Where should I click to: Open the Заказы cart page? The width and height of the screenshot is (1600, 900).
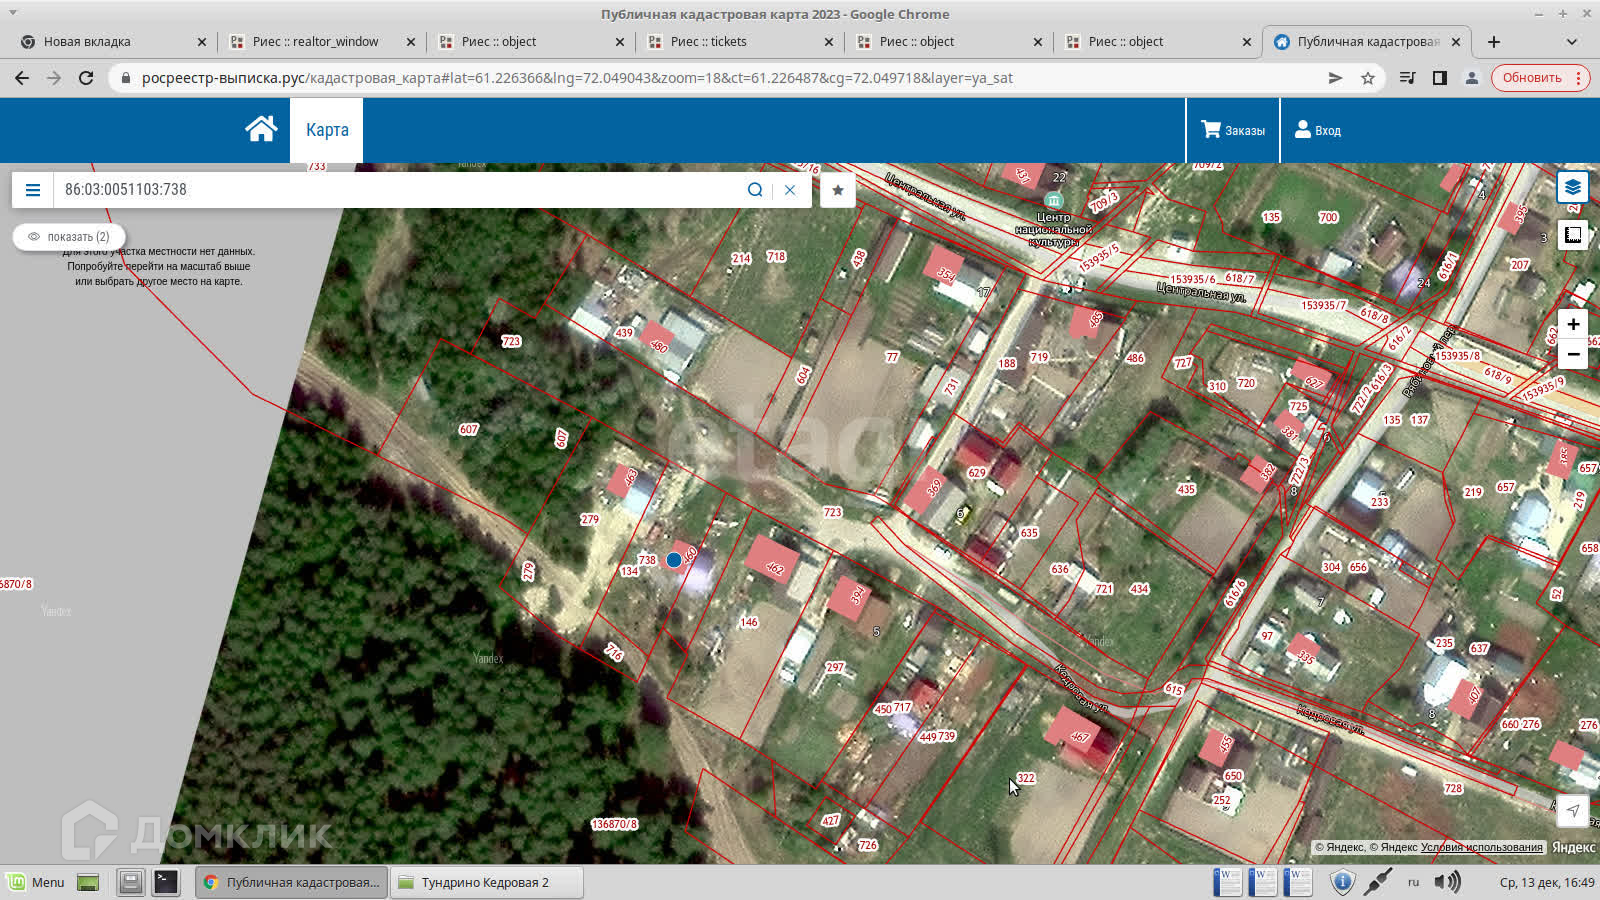[x=1233, y=130]
